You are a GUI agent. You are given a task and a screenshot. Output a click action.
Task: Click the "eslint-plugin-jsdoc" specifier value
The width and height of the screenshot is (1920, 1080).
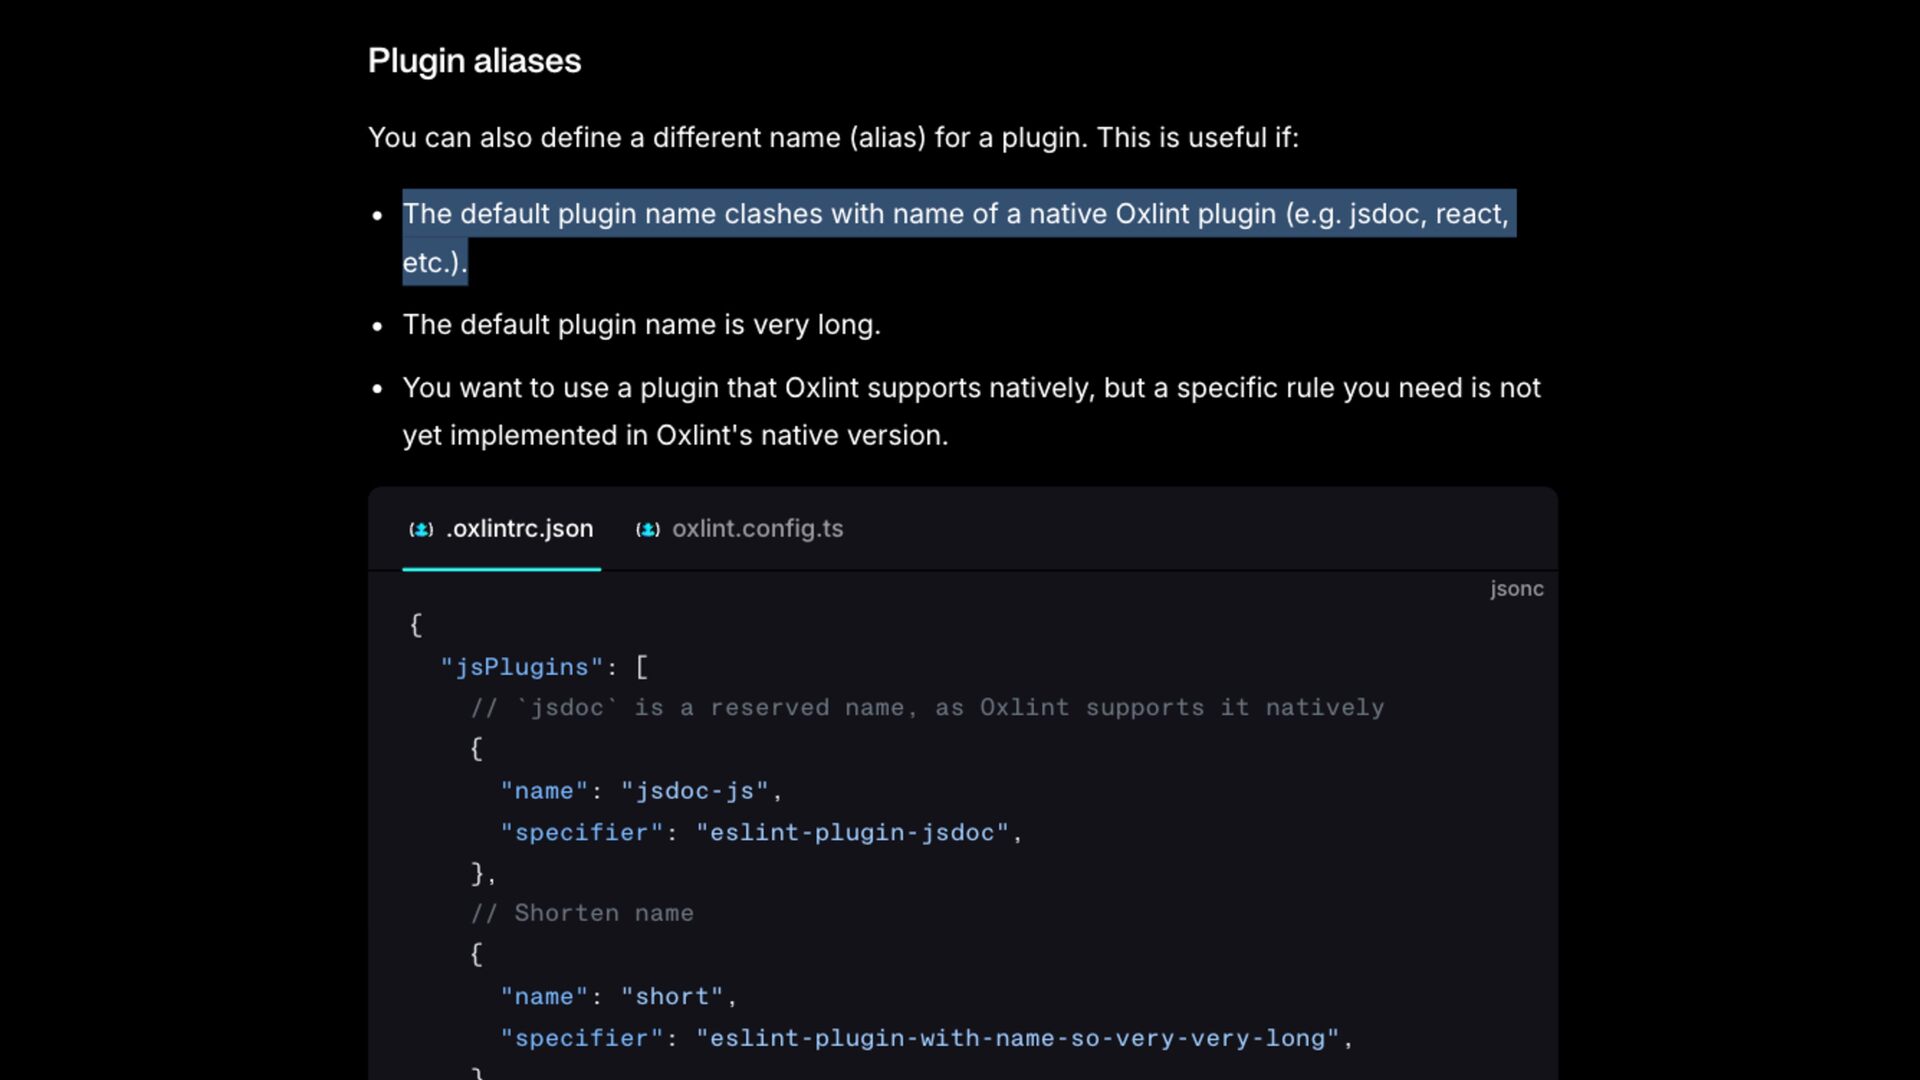coord(852,833)
